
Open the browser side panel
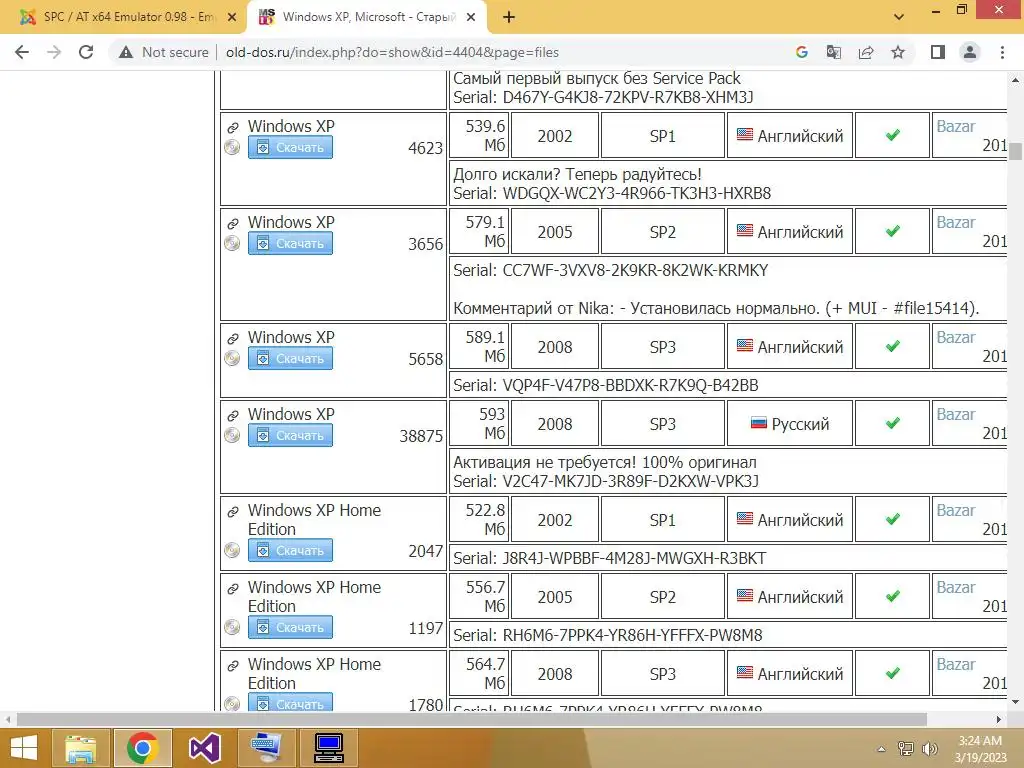tap(938, 52)
